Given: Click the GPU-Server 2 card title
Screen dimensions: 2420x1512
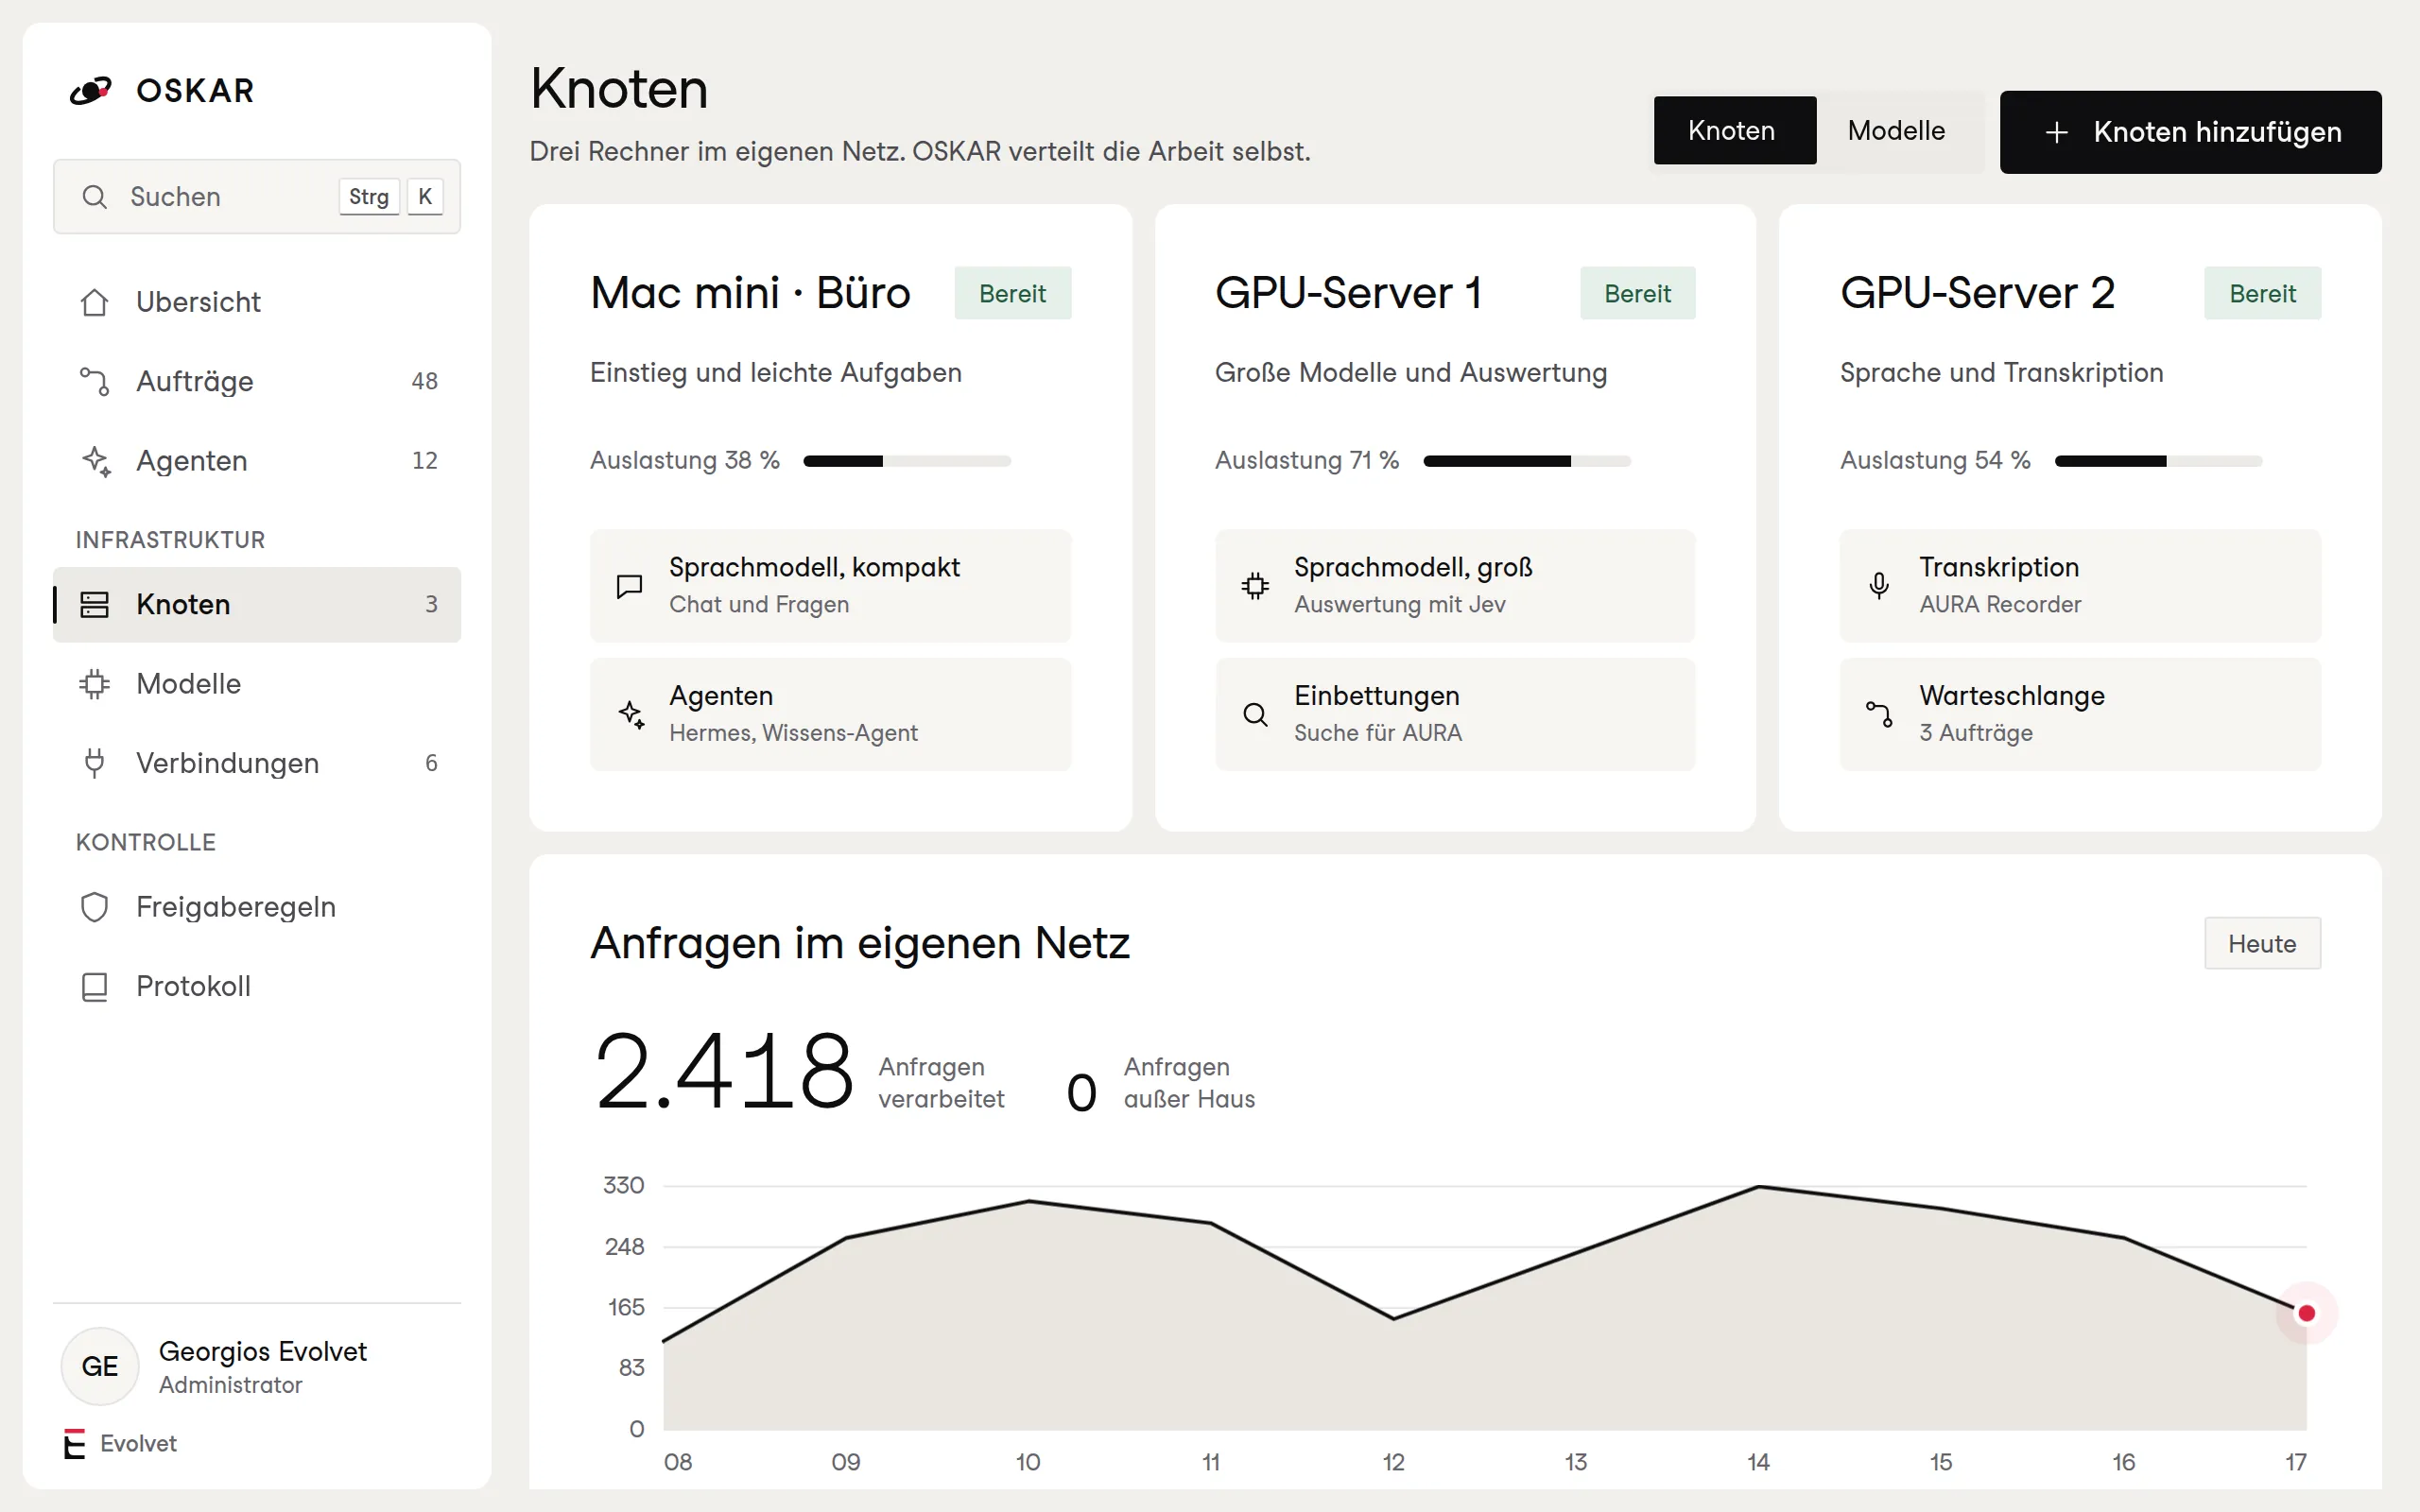Looking at the screenshot, I should tap(1977, 293).
